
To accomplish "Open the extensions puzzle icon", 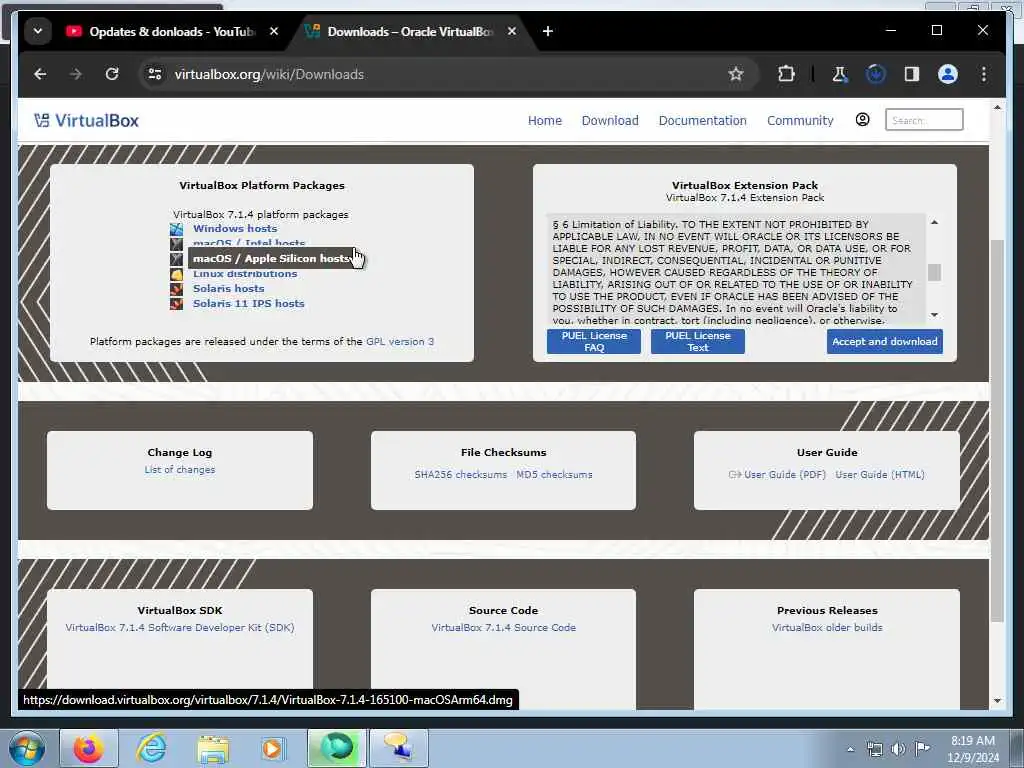I will 786,74.
